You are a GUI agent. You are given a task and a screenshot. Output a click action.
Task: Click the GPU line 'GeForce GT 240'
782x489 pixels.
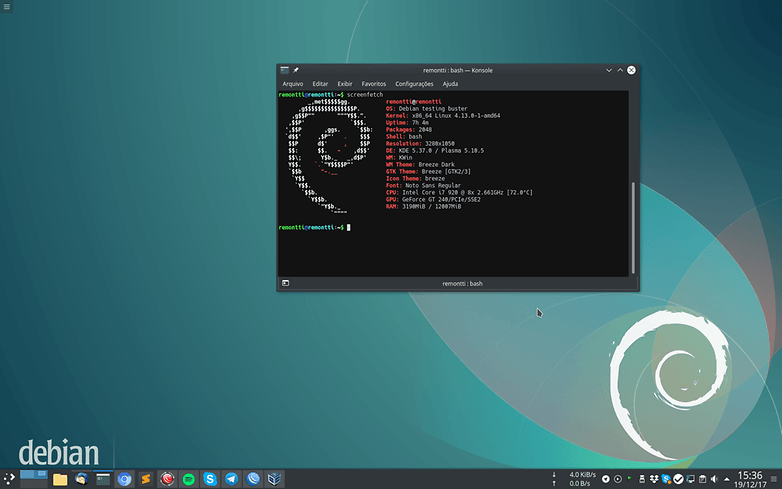[x=433, y=199]
